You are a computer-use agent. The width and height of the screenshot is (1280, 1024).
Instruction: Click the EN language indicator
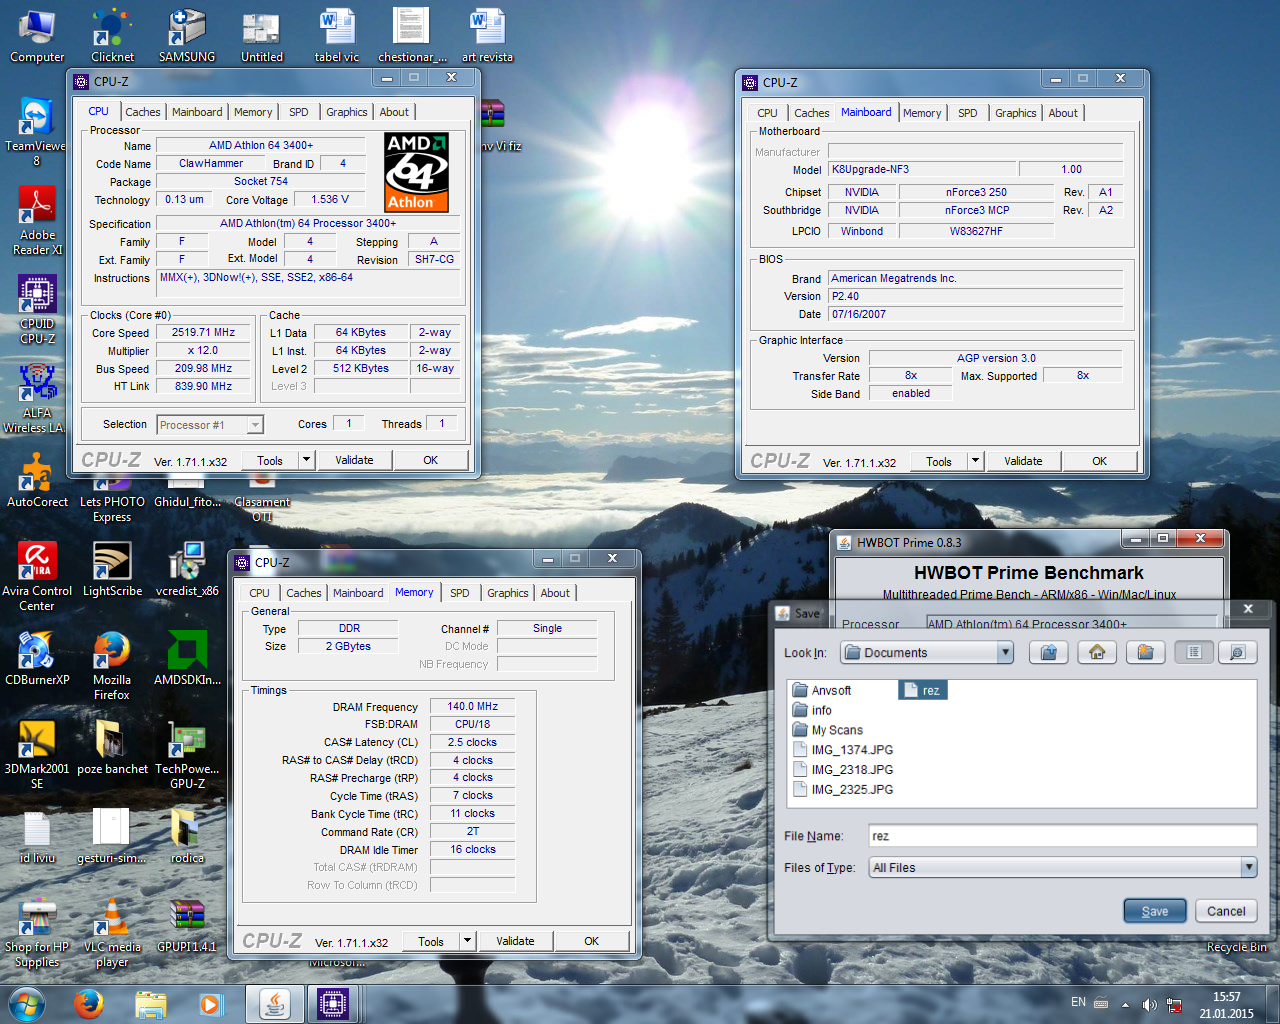[1078, 1002]
